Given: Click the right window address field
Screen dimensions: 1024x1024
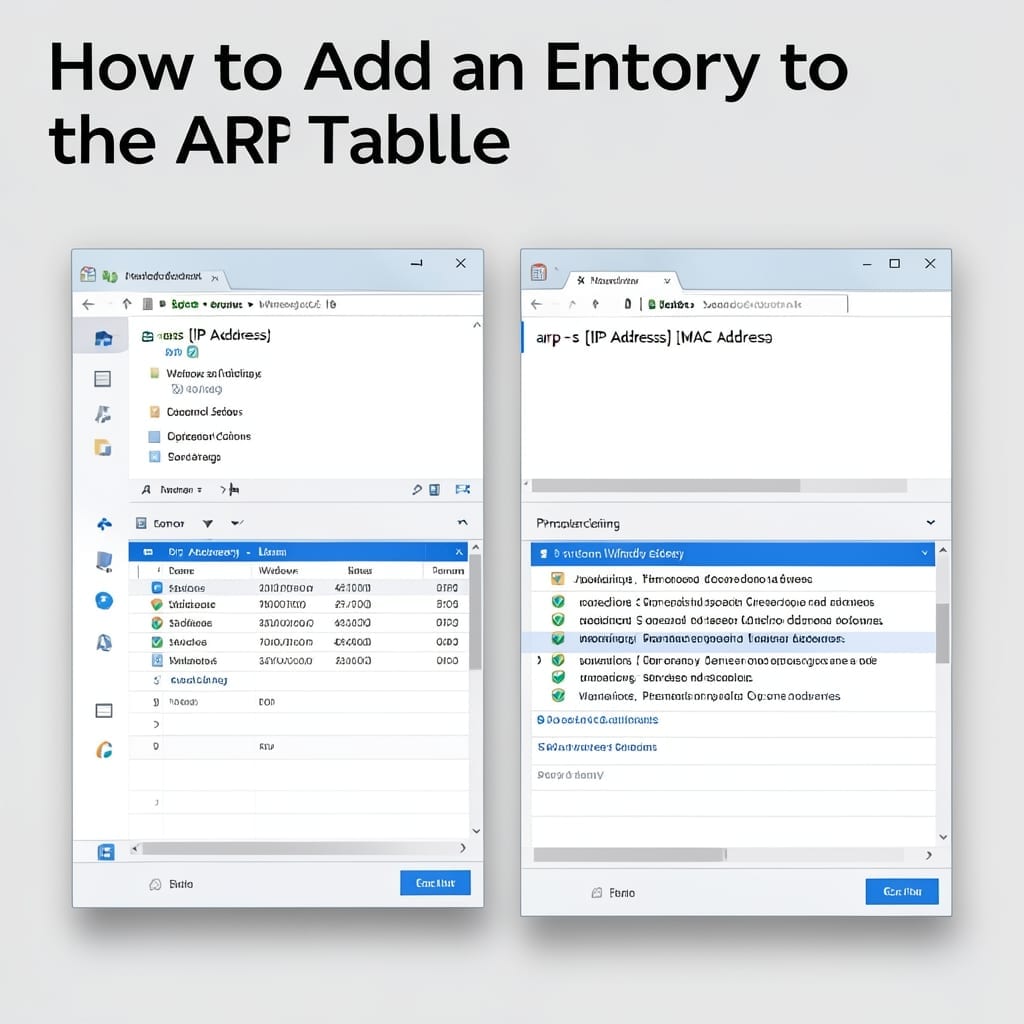Looking at the screenshot, I should 746,304.
